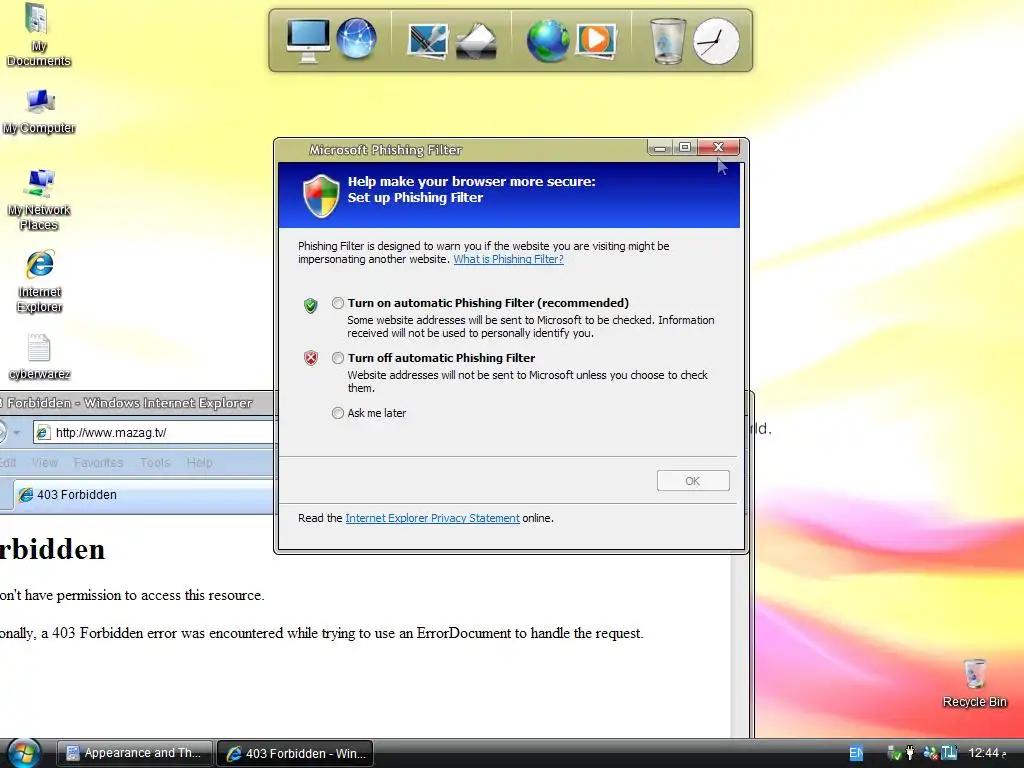
Task: Click the IE address bar with mazag.tv URL
Action: point(154,432)
